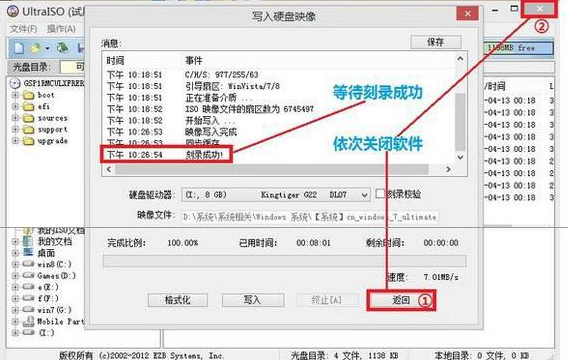Viewport: 568px width, 360px height.
Task: Select the (I:) removable drive icon
Action: click(x=28, y=332)
